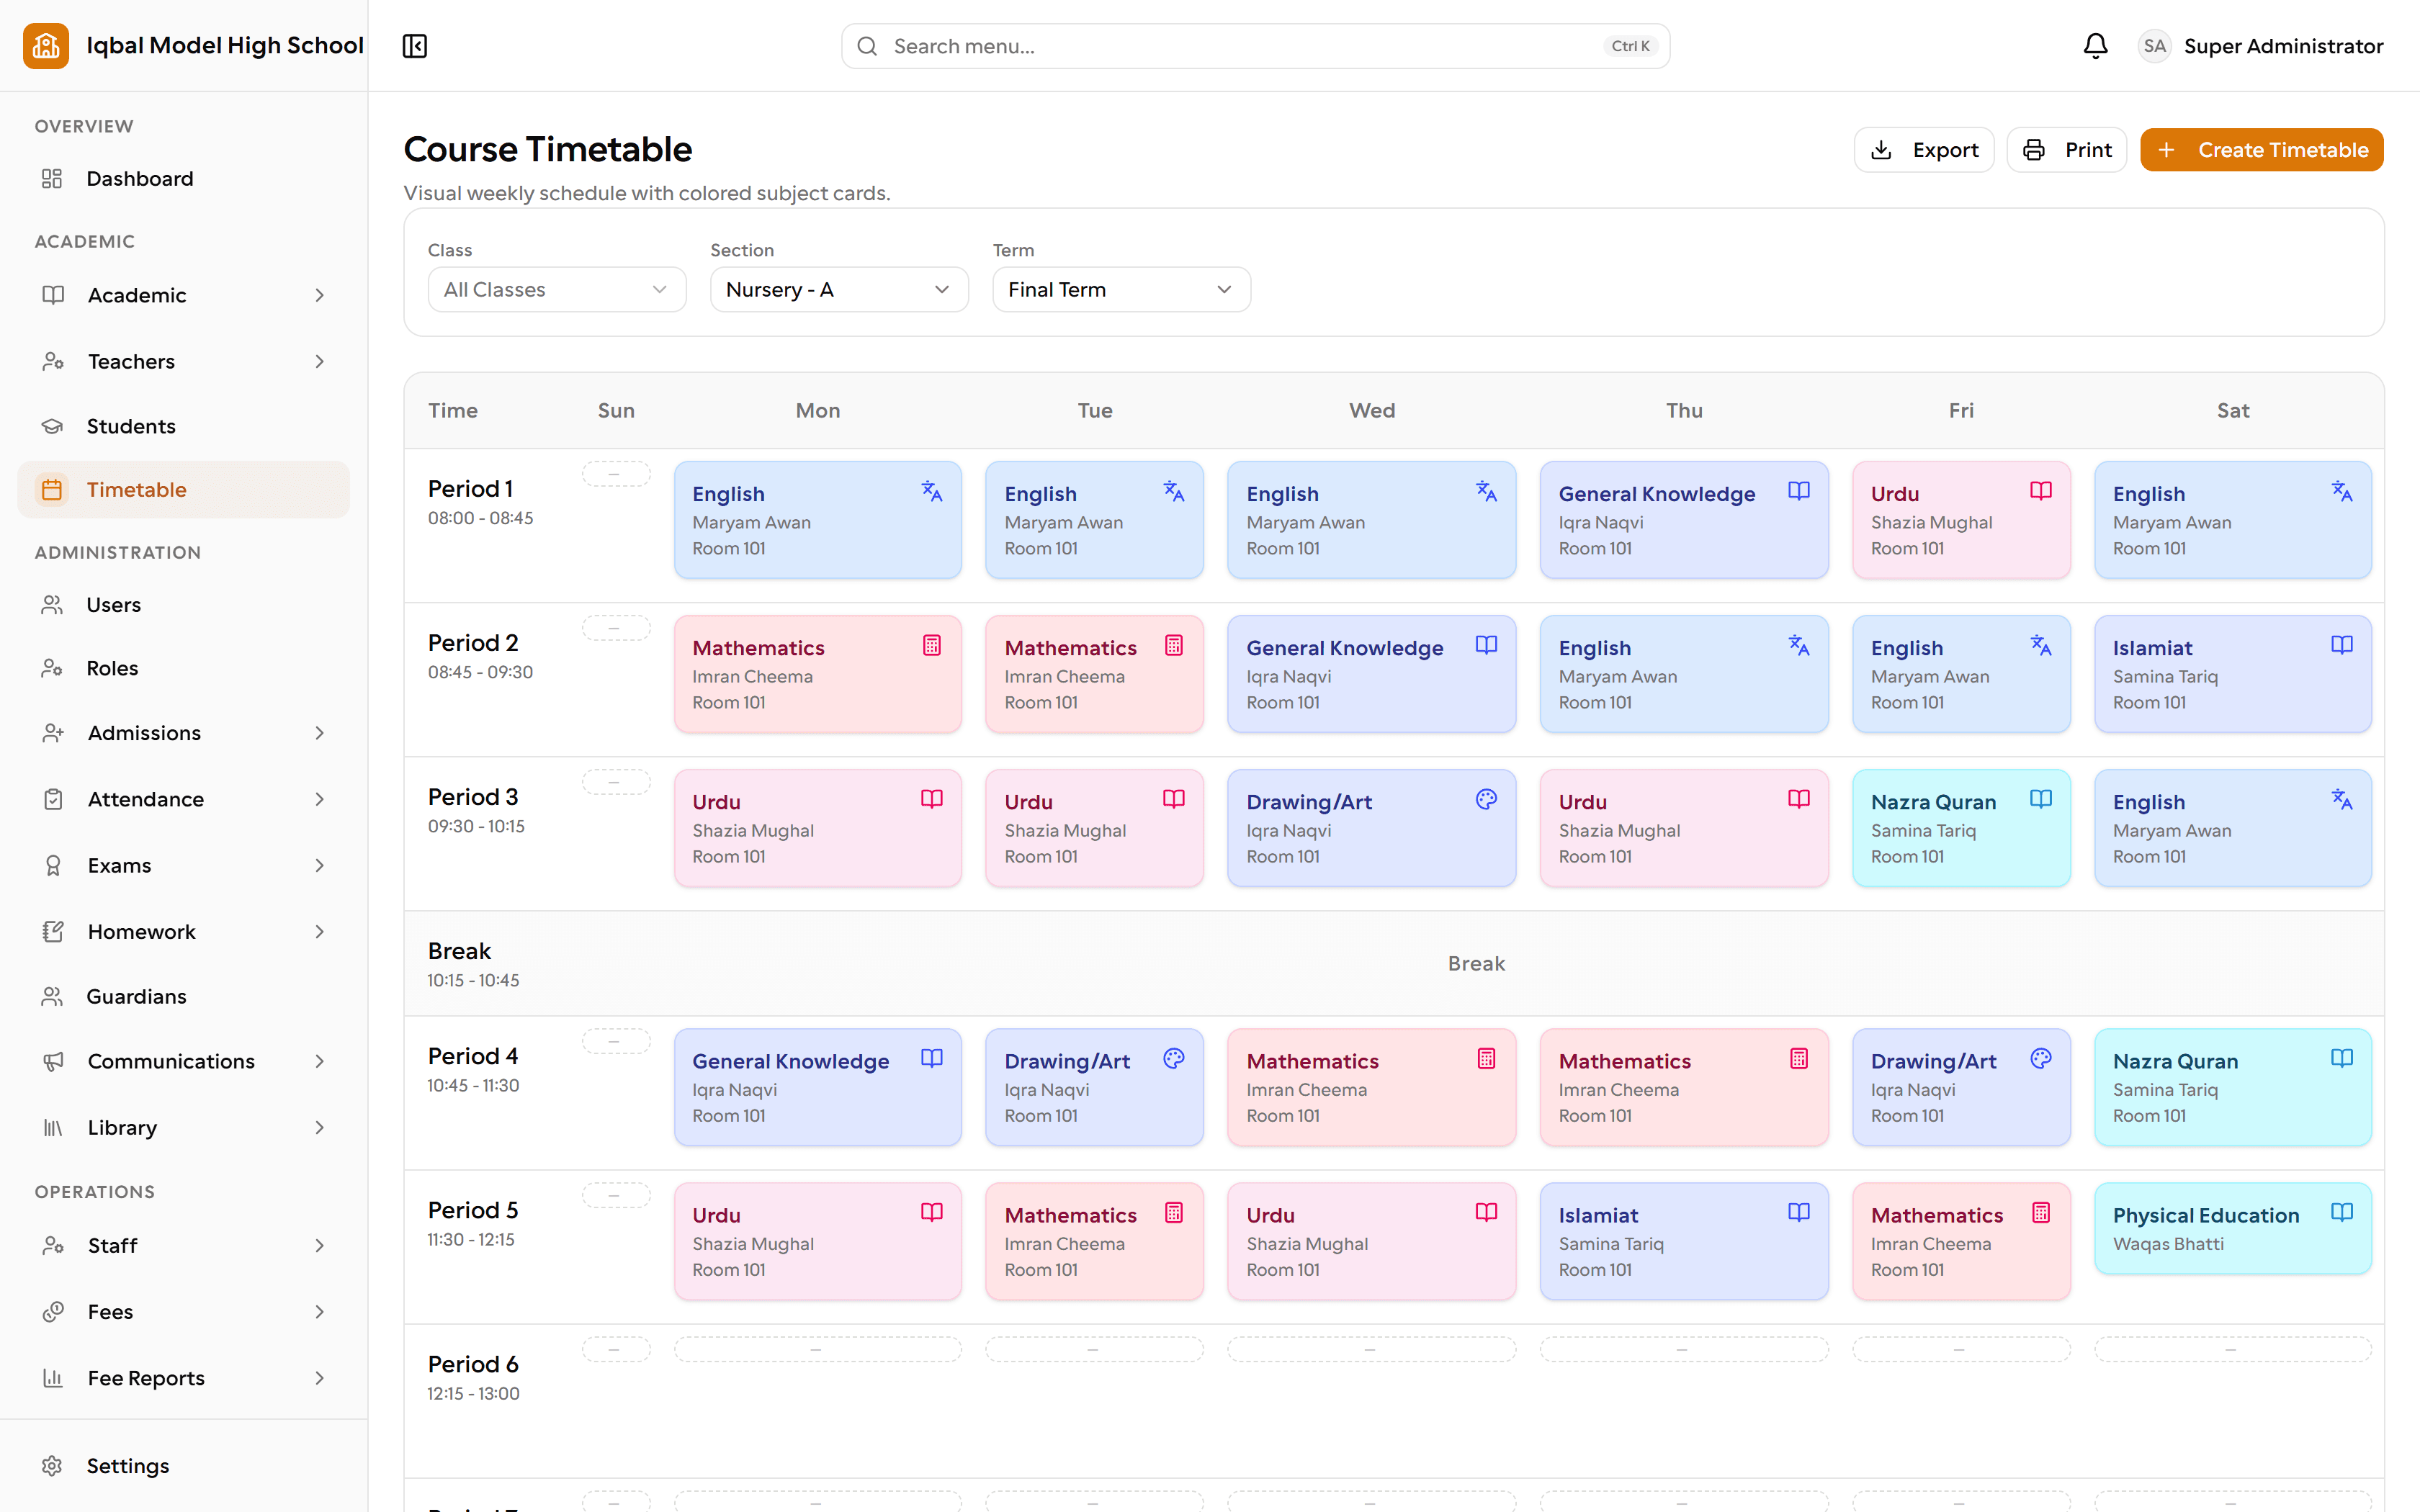2420x1512 pixels.
Task: Open Settings in the sidebar
Action: [x=184, y=1465]
